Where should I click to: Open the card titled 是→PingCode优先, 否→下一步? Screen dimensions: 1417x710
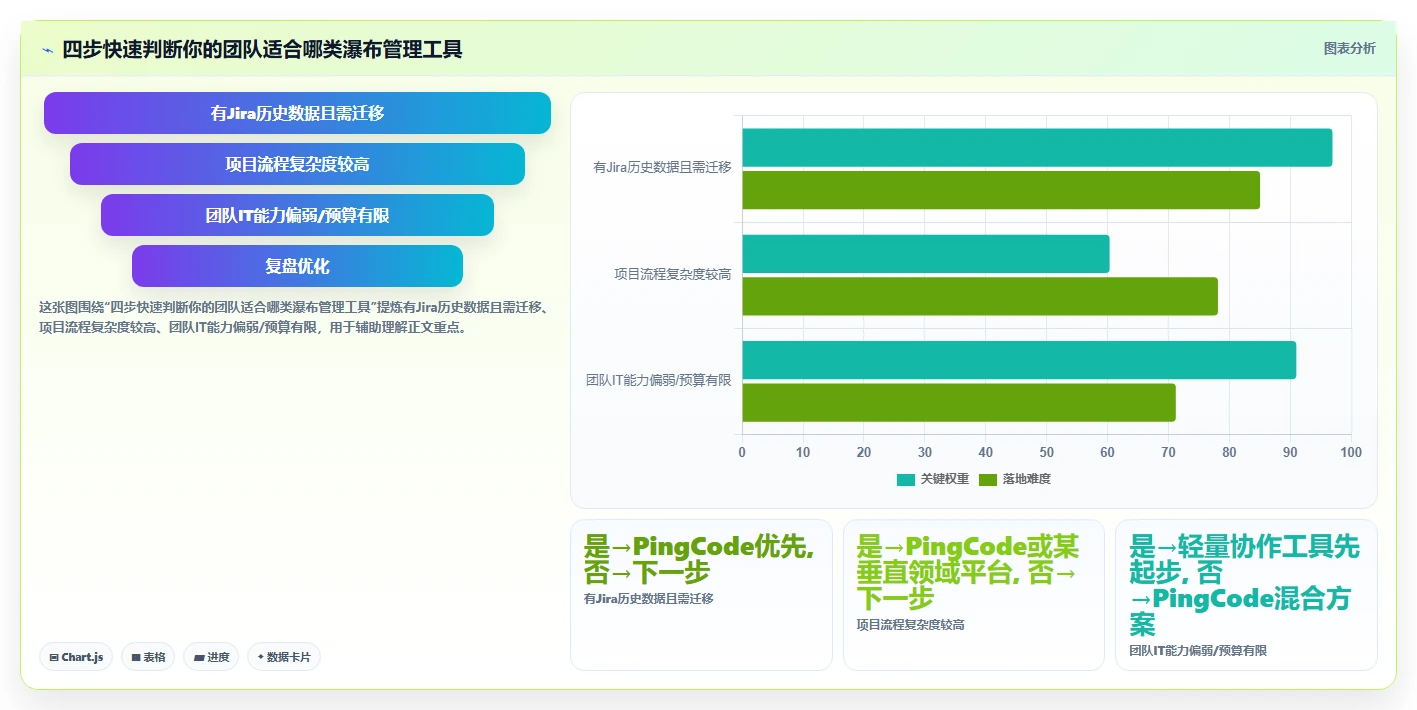pos(701,594)
